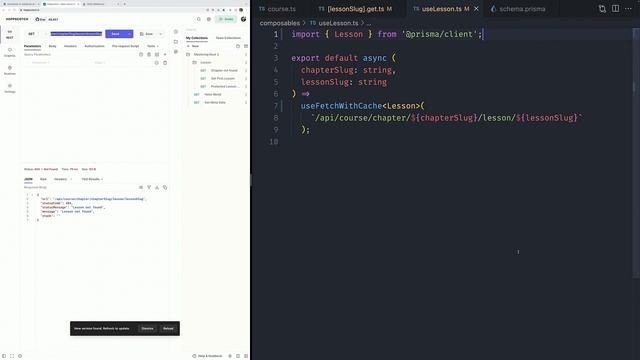This screenshot has height=360, width=640.
Task: Toggle bulk edit for query parameters
Action: tap(157, 54)
